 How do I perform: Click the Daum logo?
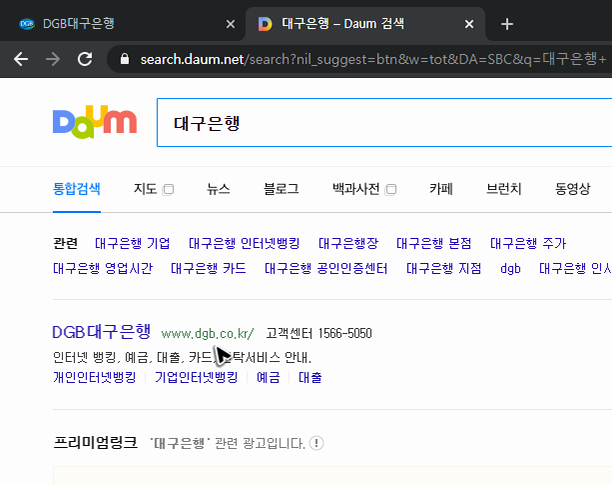click(95, 122)
